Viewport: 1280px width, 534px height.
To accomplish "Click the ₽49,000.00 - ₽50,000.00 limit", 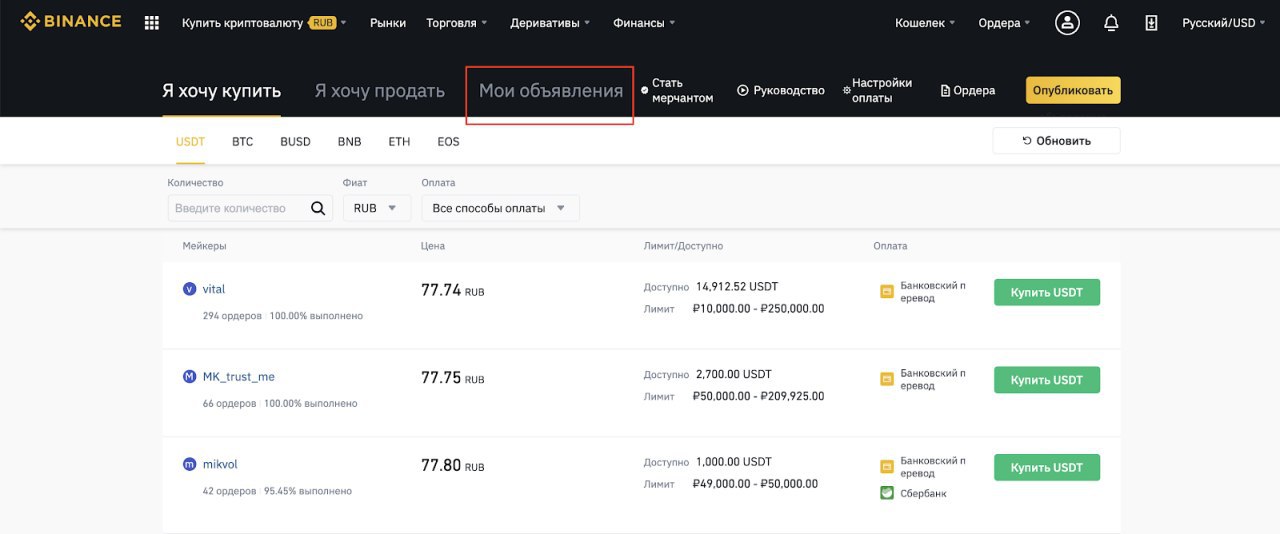I will 755,484.
